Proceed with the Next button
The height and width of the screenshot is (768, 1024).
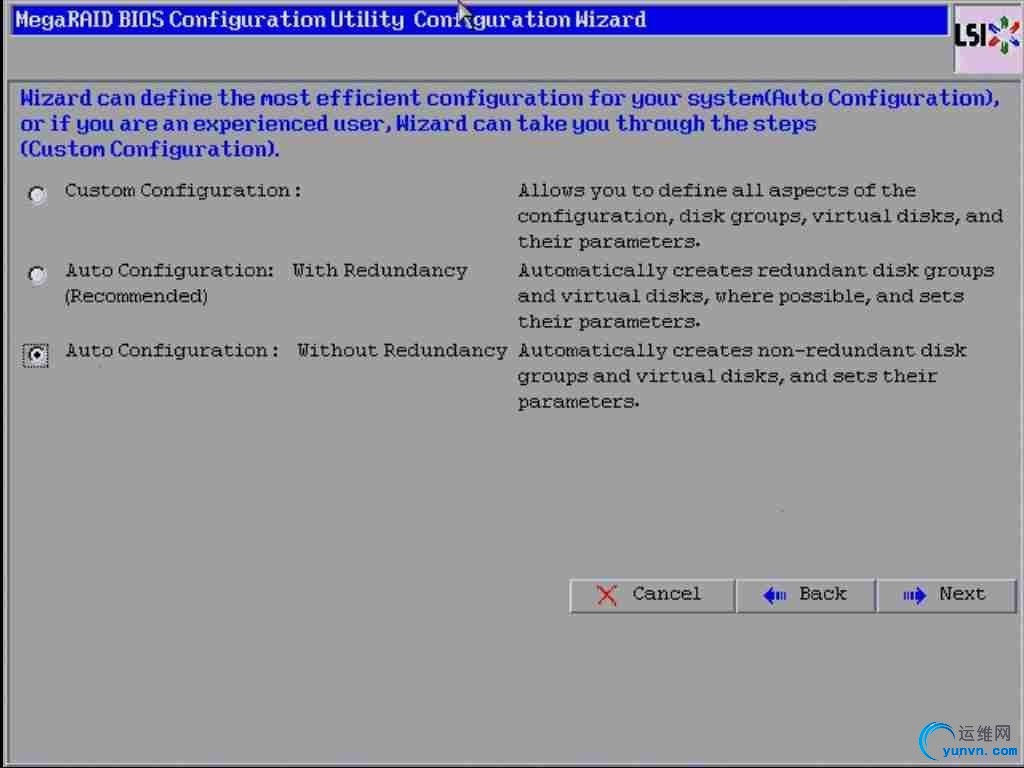(x=947, y=596)
